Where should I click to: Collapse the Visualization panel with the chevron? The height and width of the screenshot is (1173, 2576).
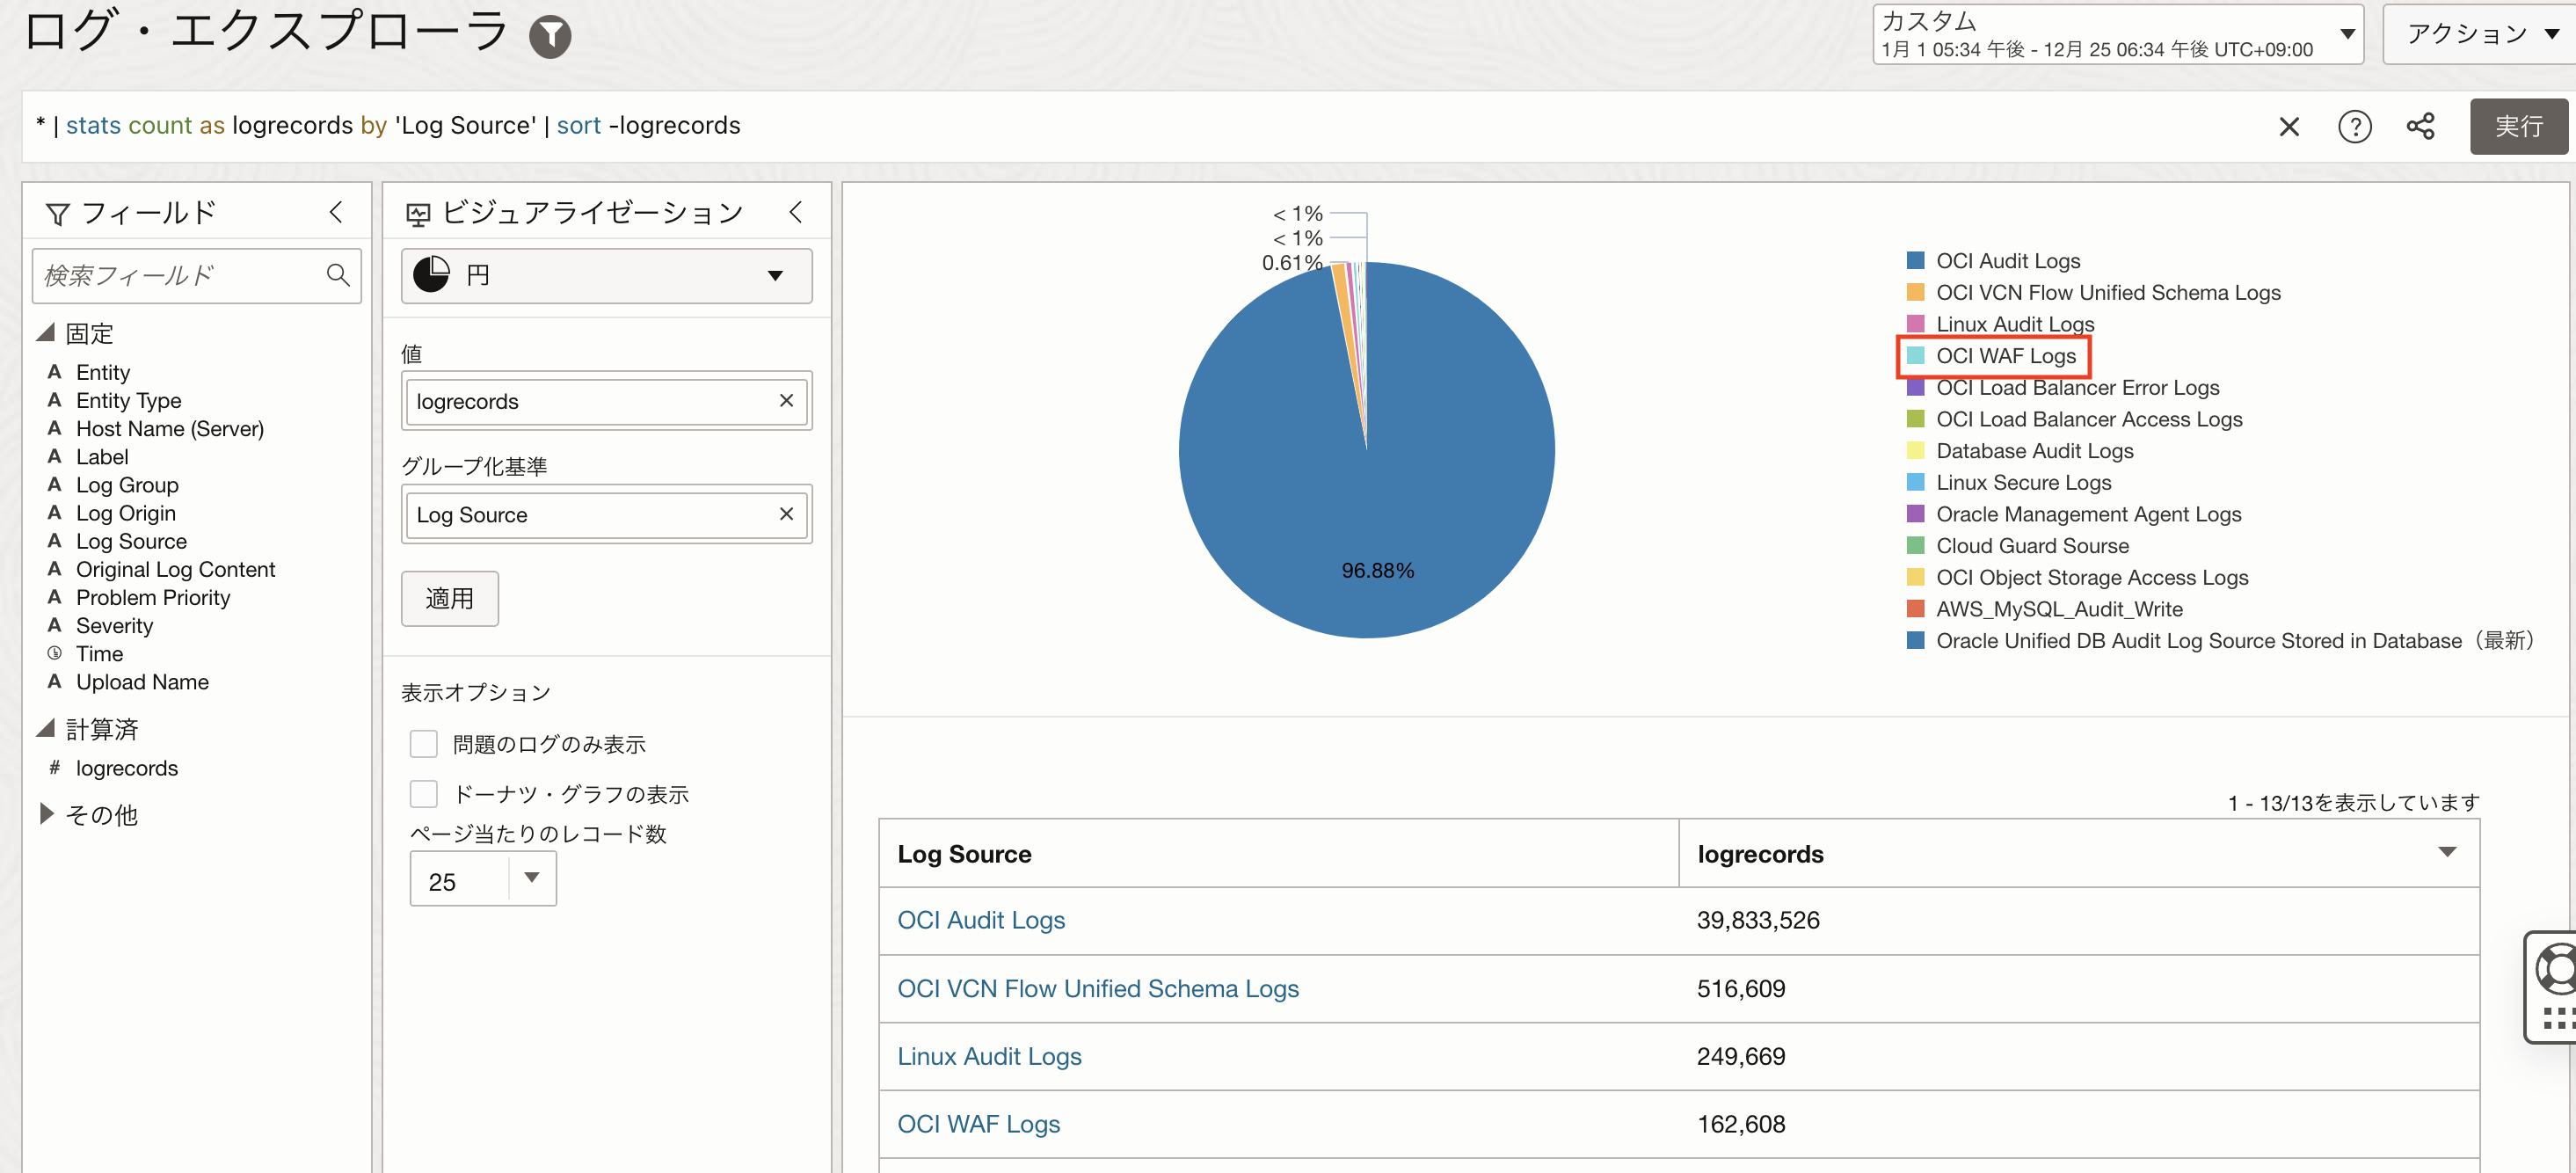[x=796, y=212]
